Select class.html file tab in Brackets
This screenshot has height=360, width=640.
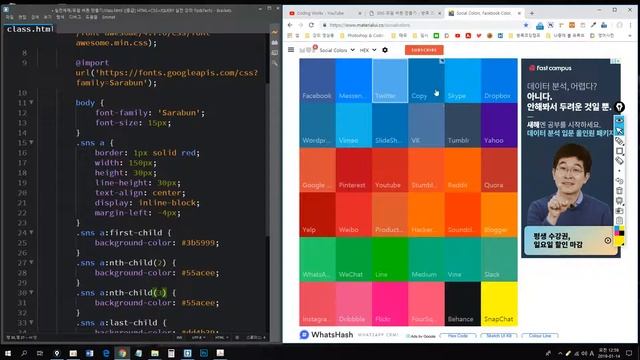click(x=29, y=29)
